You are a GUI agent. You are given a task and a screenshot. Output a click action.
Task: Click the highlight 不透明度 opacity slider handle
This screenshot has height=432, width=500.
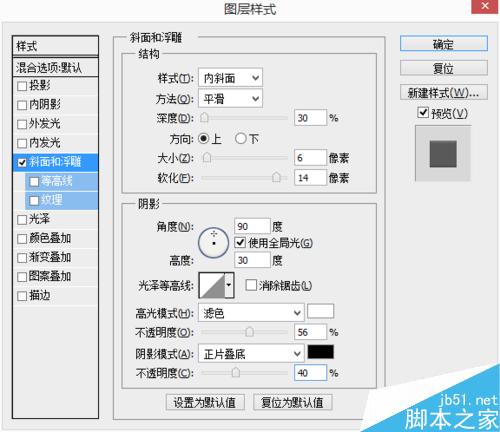point(249,332)
